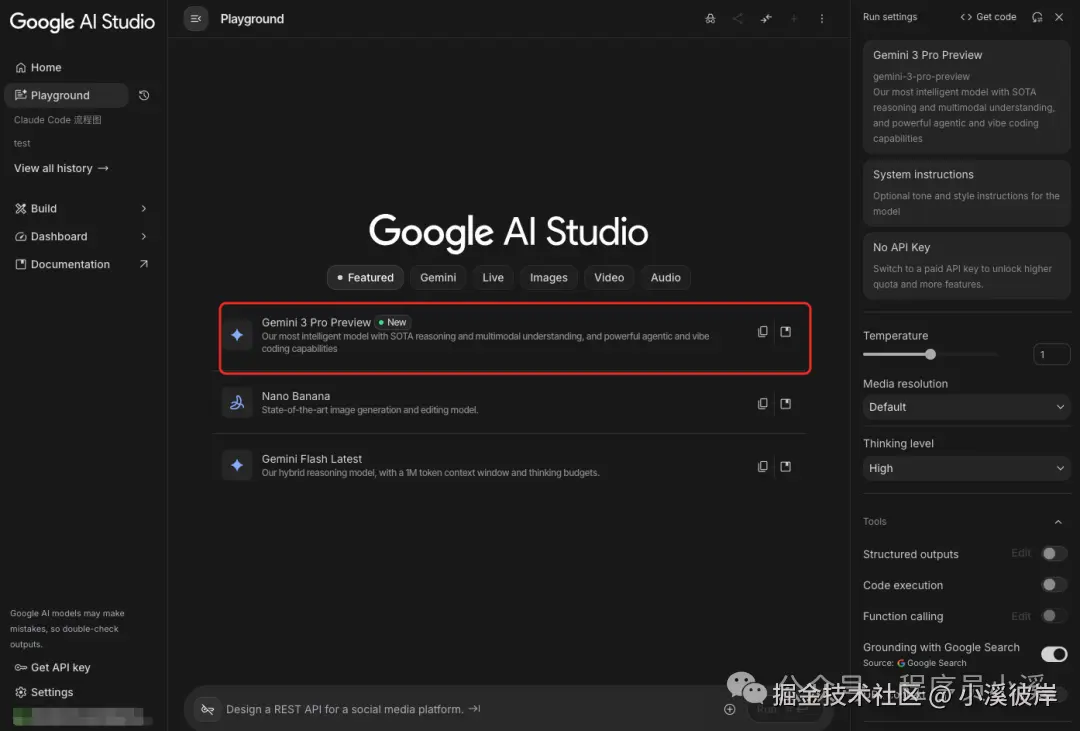Screen dimensions: 1080x731
Task: Click the Nano Banana banana icon
Action: (237, 402)
